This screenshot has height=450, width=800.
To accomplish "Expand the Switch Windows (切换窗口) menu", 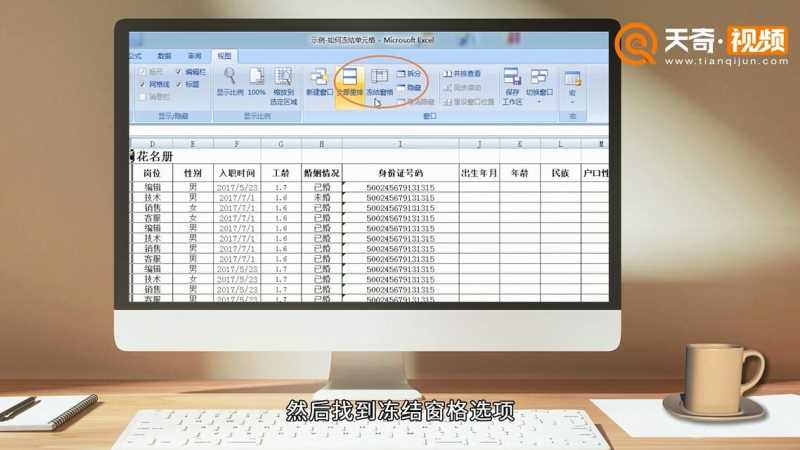I will (539, 85).
